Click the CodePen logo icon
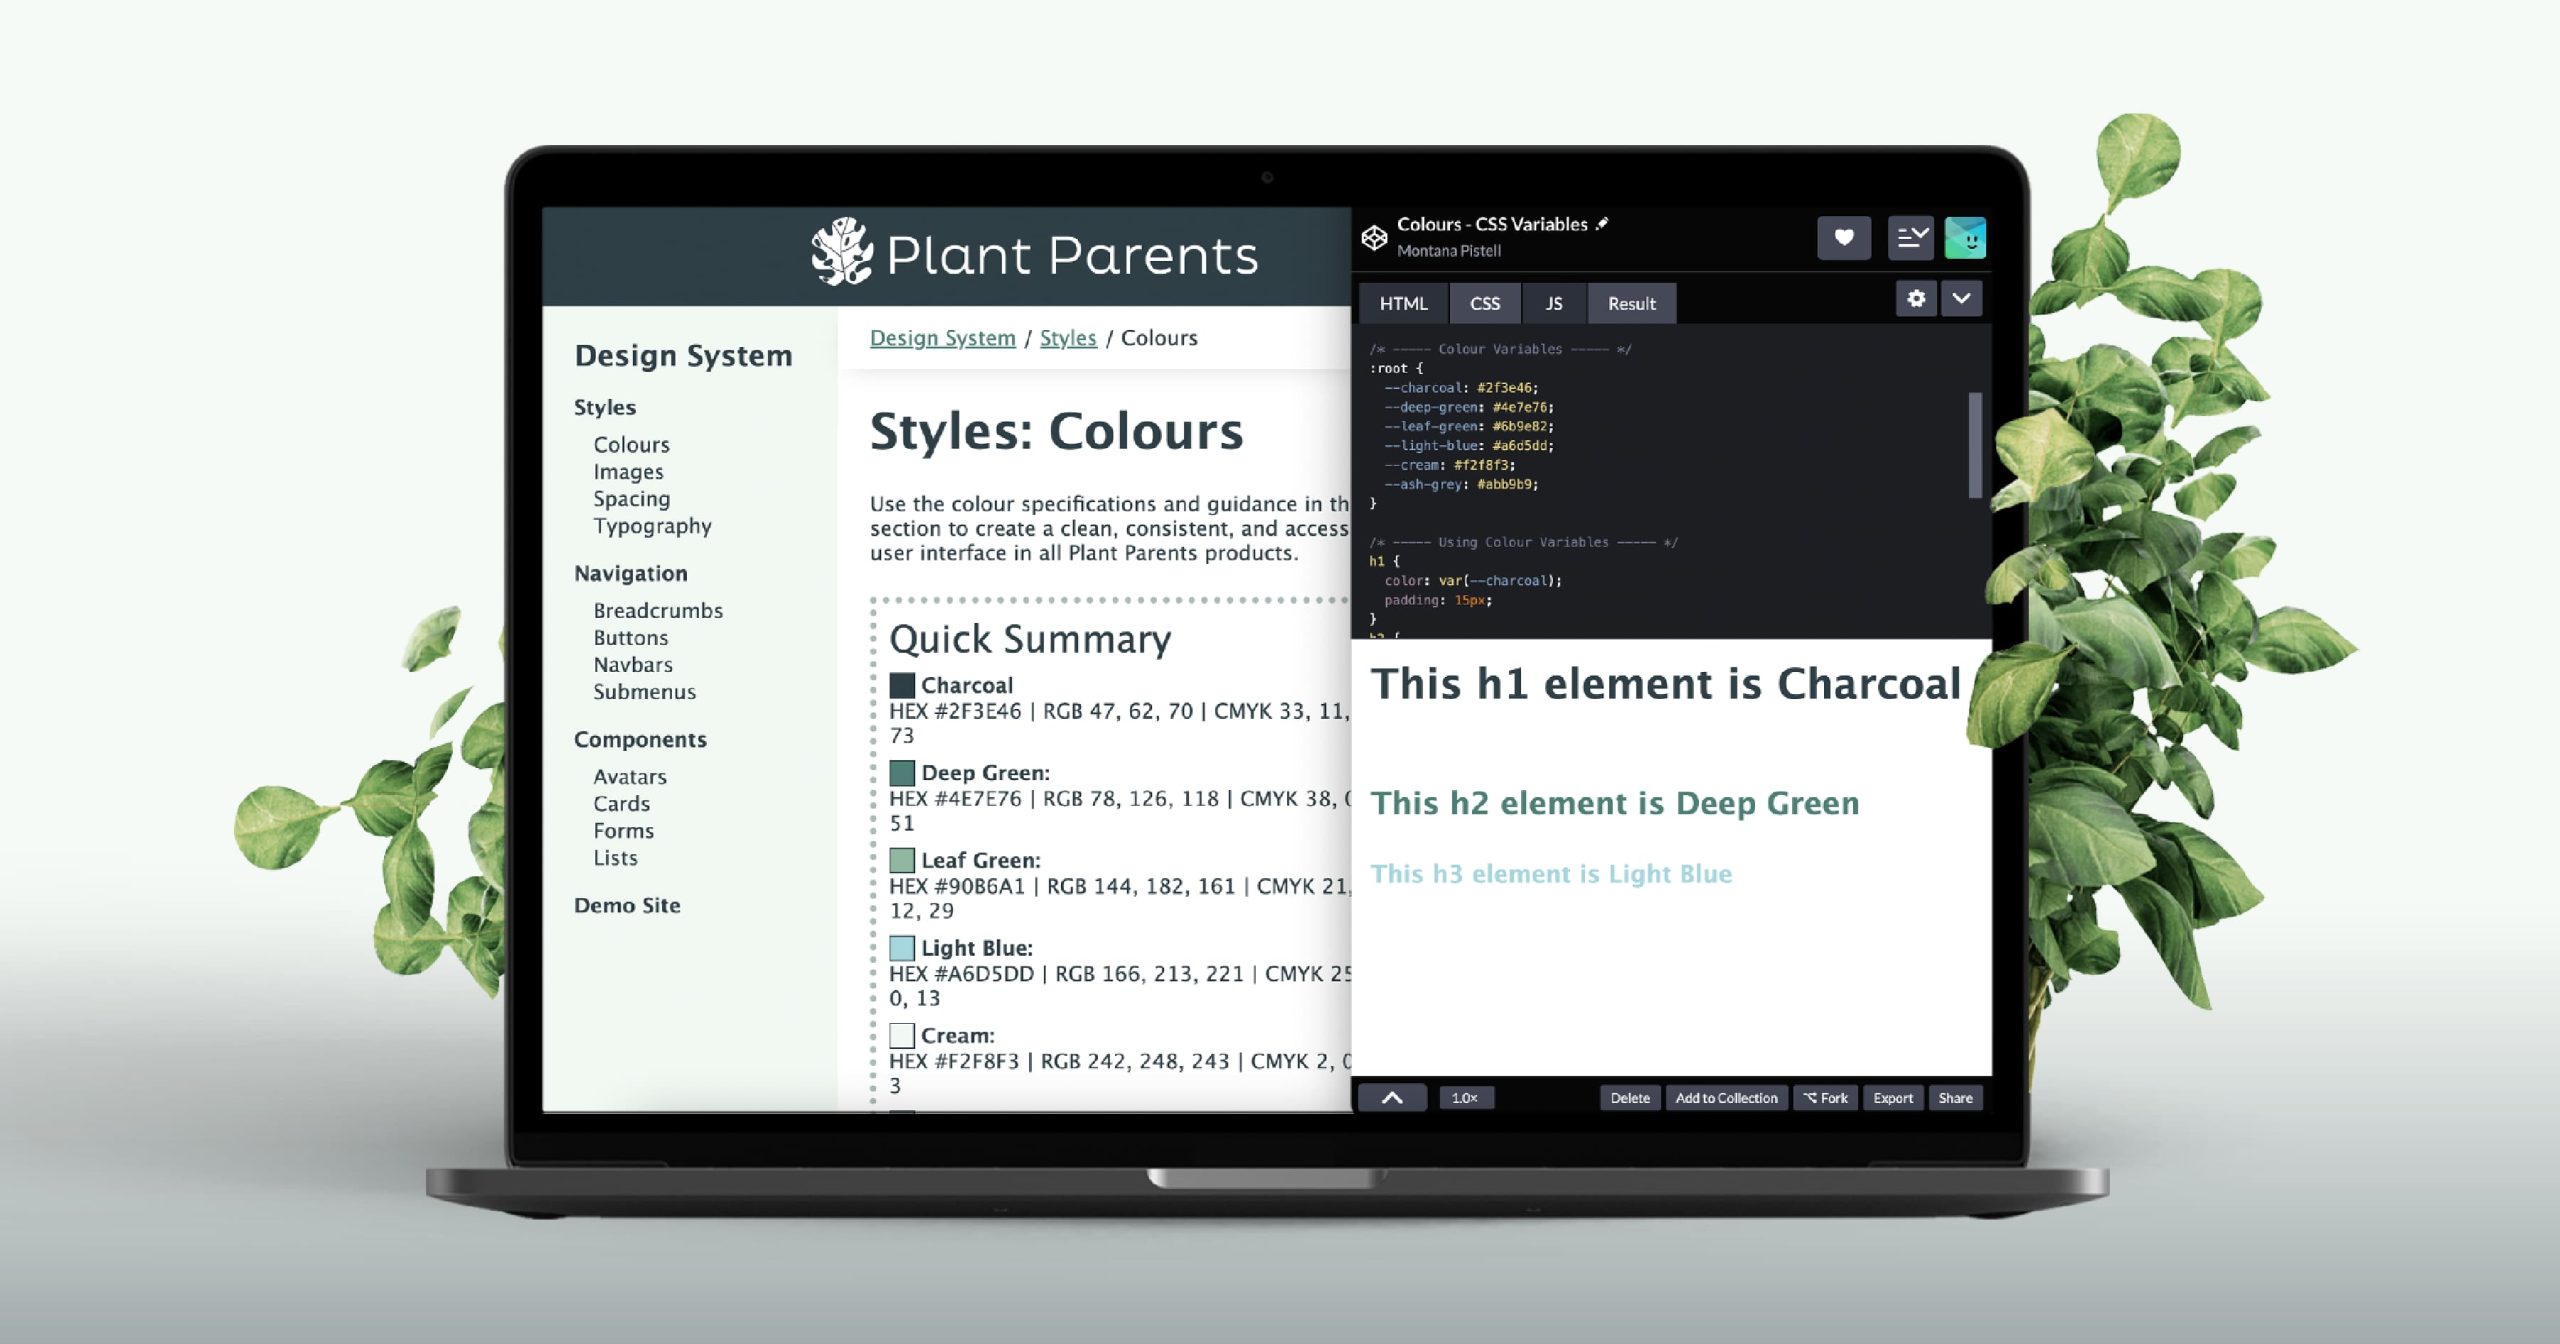The height and width of the screenshot is (1344, 2560). (x=1374, y=236)
